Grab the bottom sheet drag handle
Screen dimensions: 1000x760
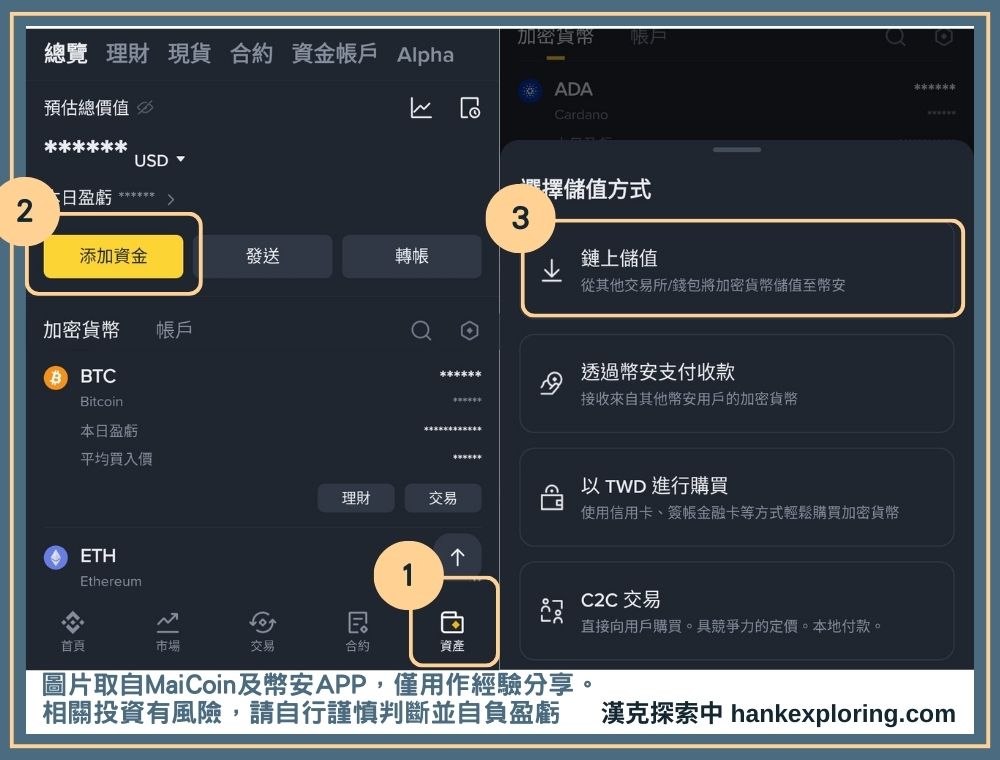(x=737, y=150)
